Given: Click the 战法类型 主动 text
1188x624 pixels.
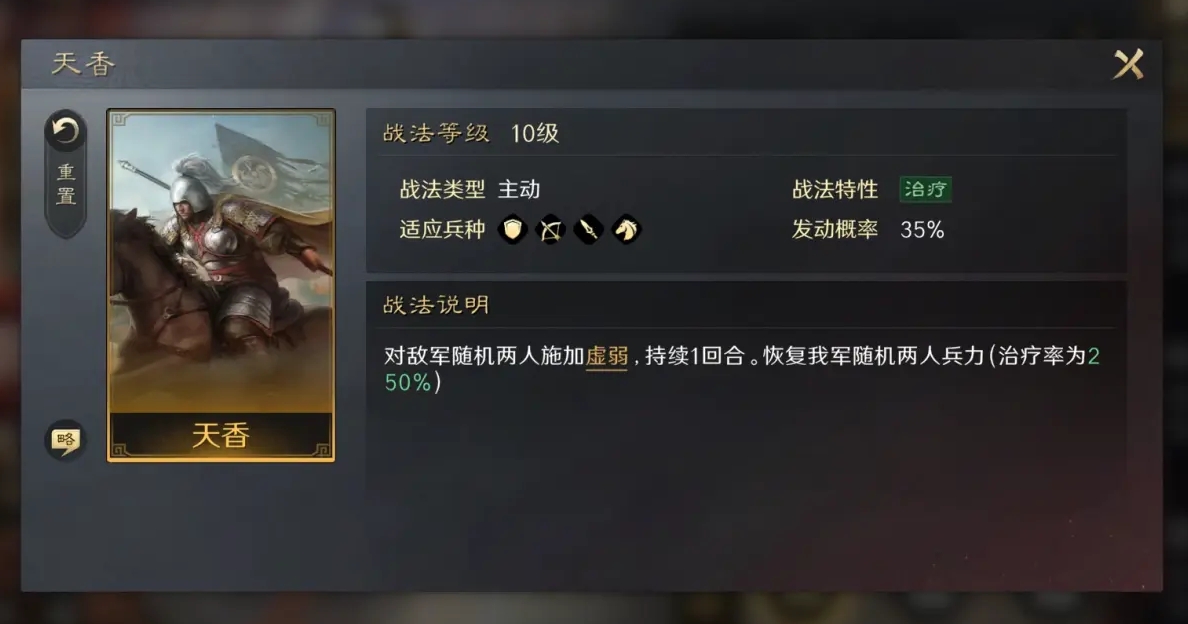Looking at the screenshot, I should [470, 189].
